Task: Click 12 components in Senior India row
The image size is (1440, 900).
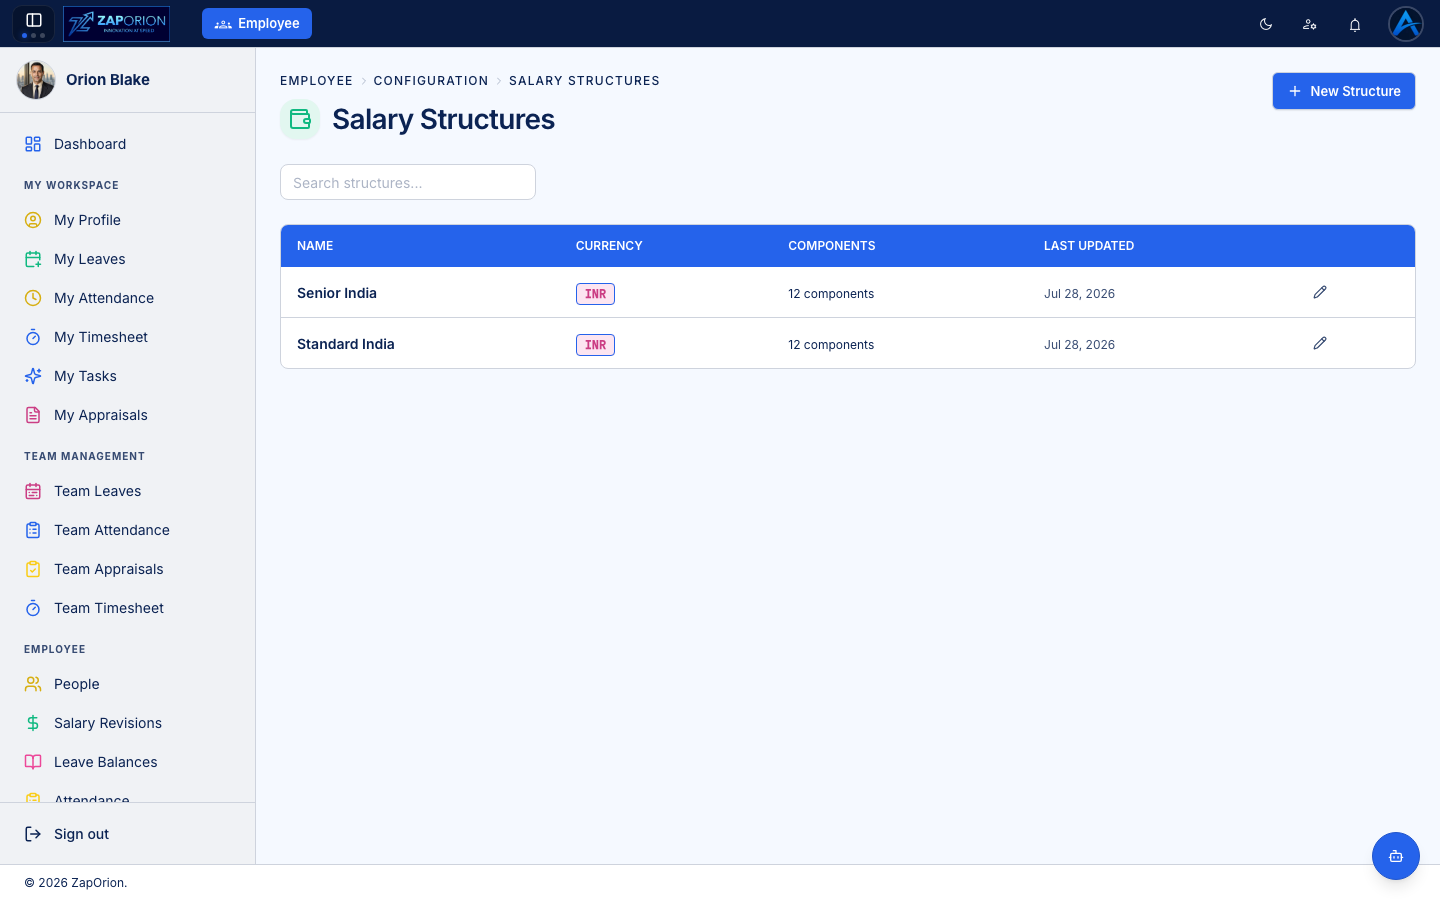Action: [x=831, y=294]
